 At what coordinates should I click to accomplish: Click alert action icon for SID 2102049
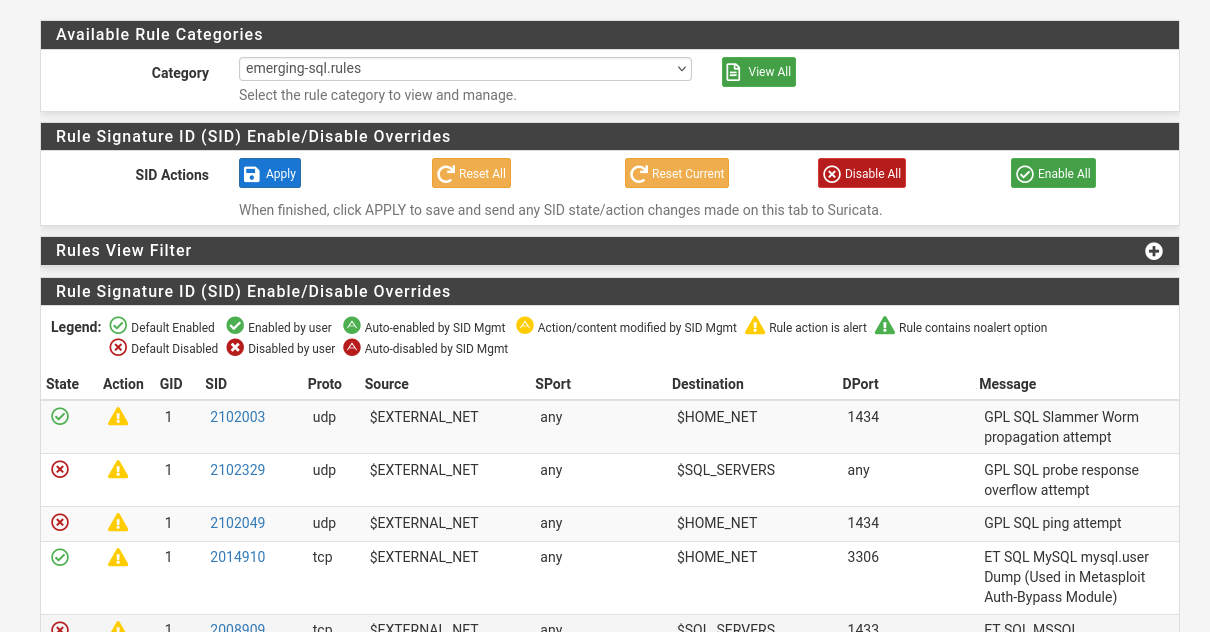tap(118, 522)
